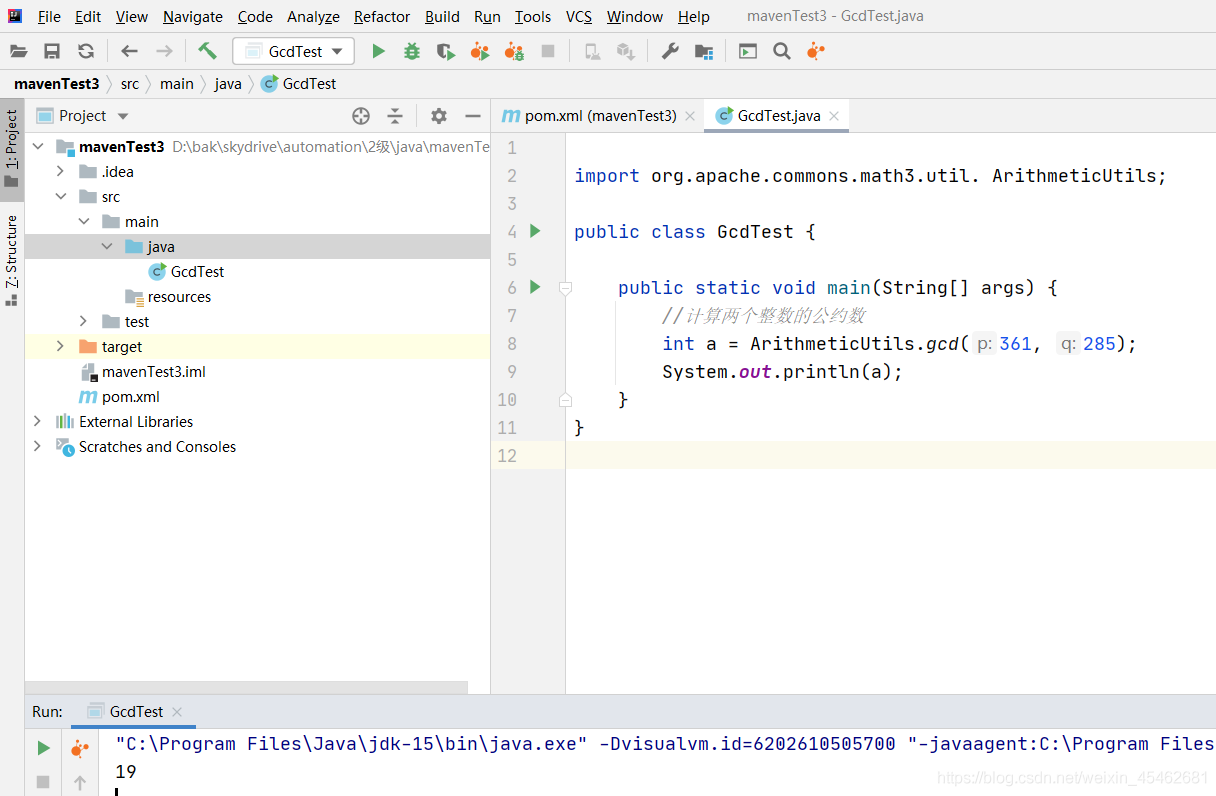This screenshot has height=796, width=1216.
Task: Fold the main method at line 6
Action: tap(565, 288)
